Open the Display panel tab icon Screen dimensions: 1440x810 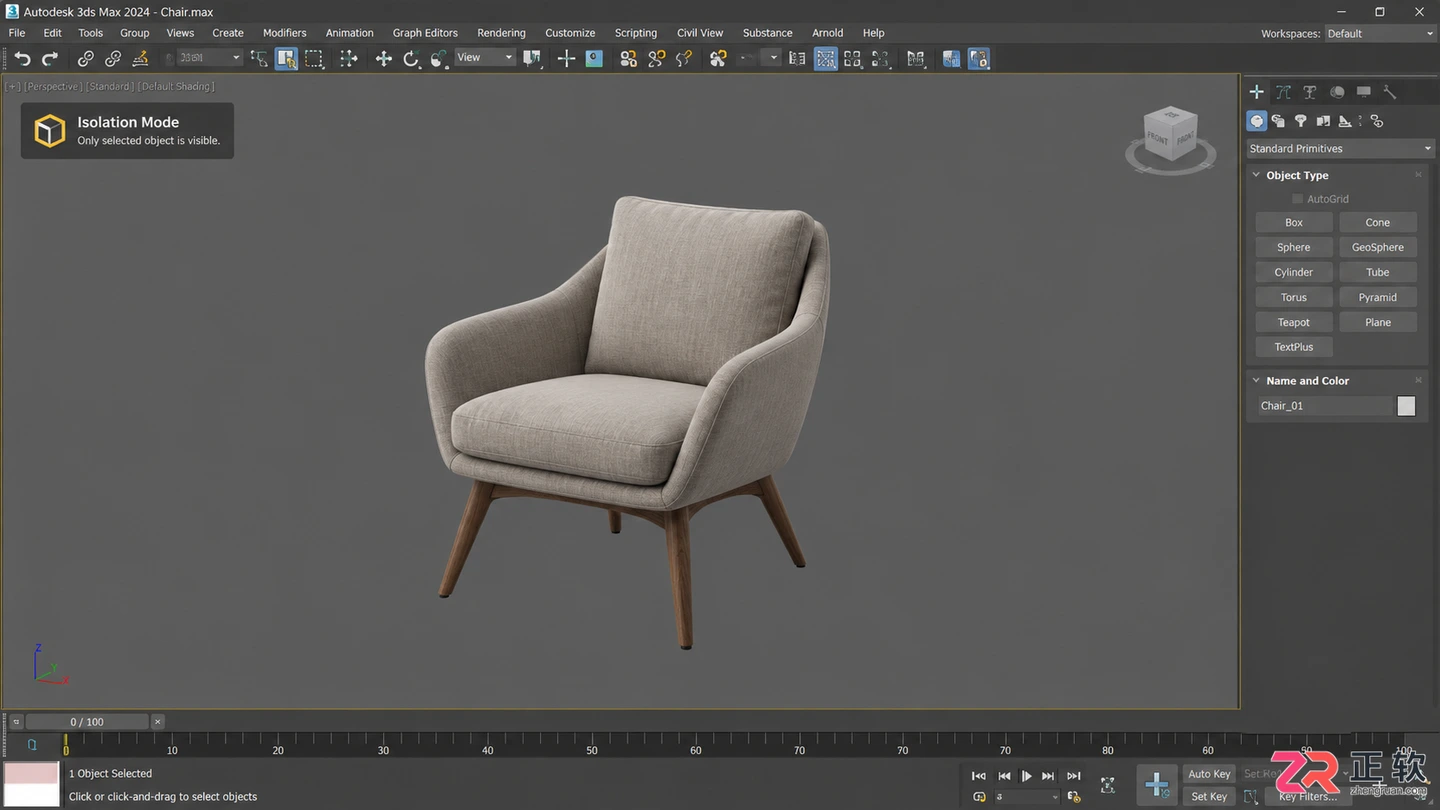[x=1363, y=92]
